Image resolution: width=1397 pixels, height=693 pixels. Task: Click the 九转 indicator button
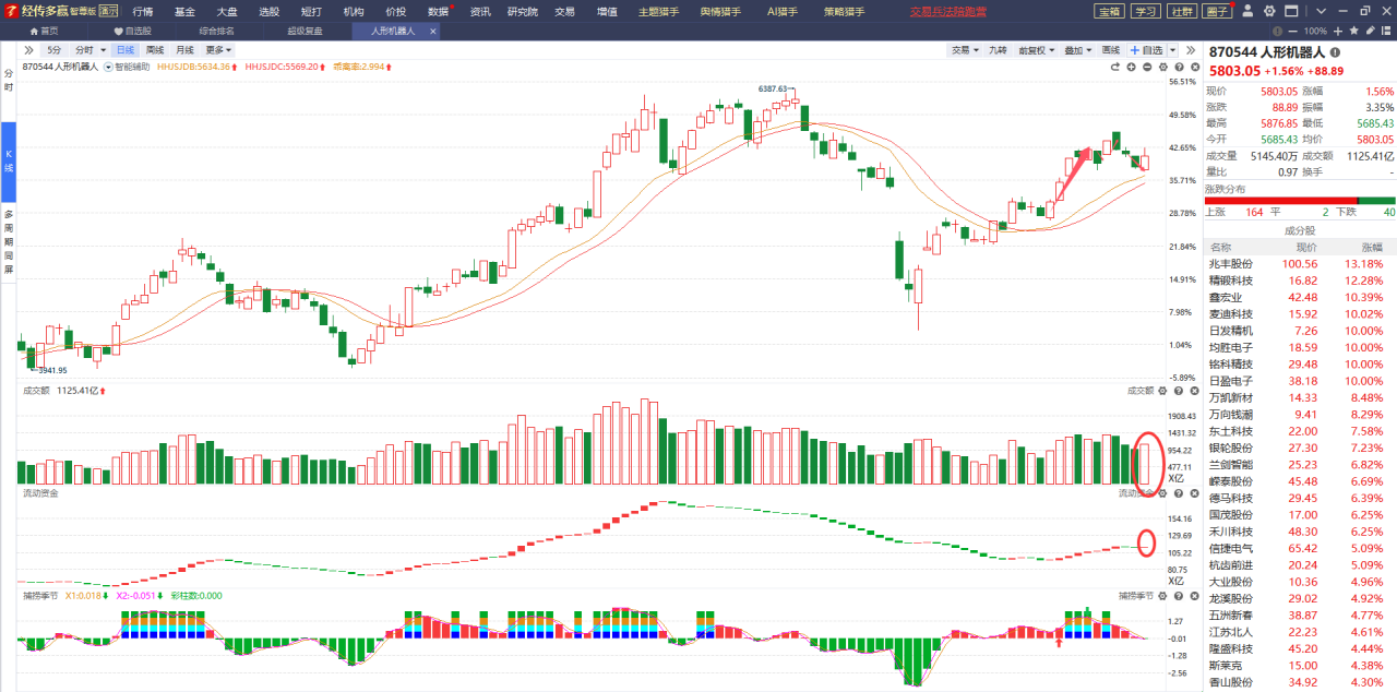tap(998, 50)
